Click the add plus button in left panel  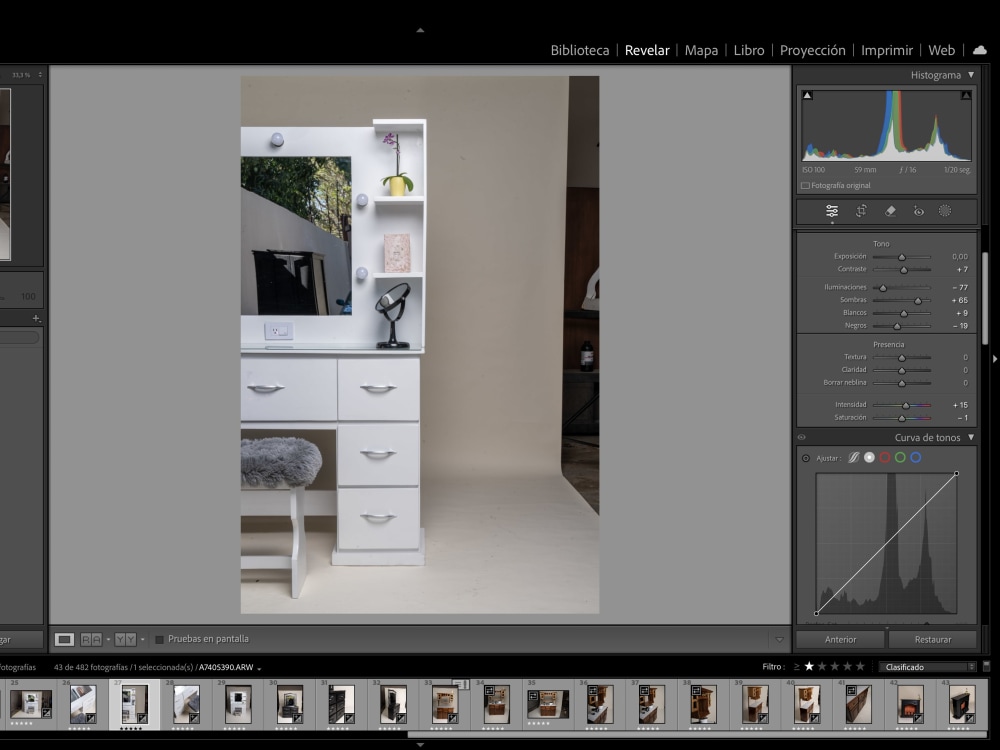[36, 318]
